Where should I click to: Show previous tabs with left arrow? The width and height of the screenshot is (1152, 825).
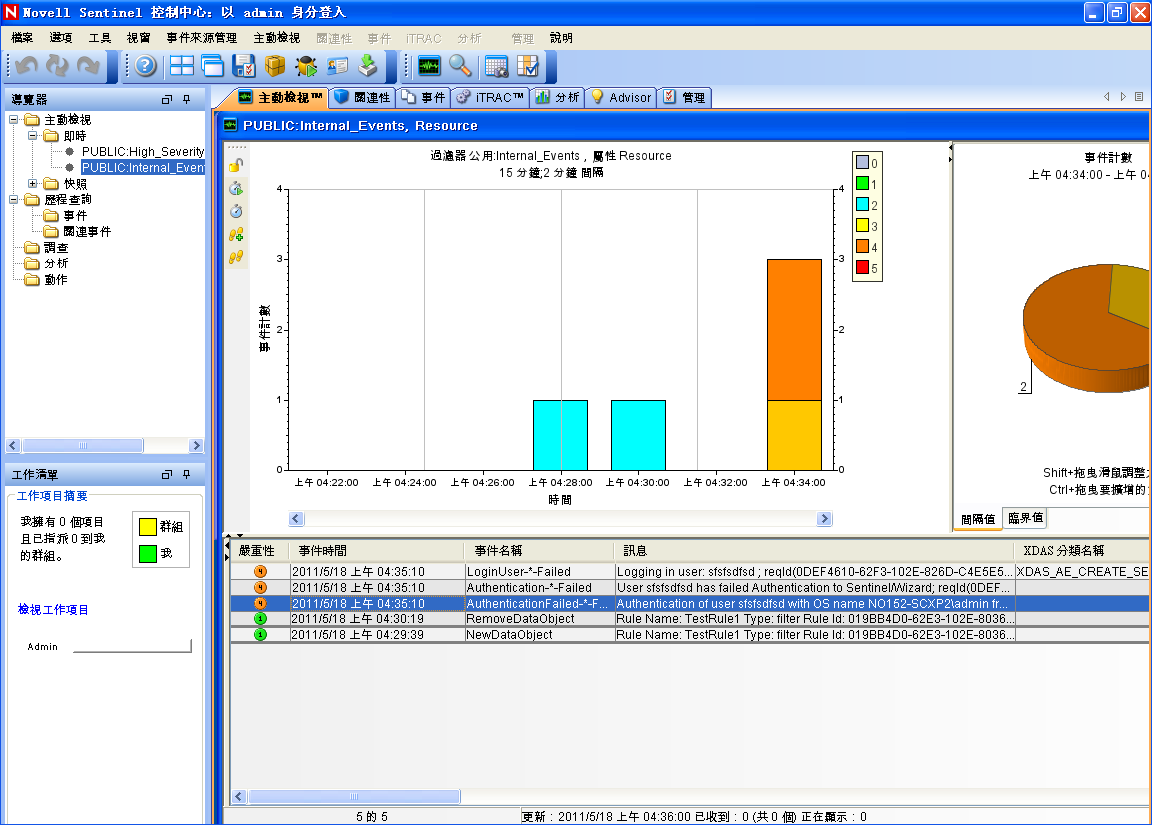coord(1106,96)
